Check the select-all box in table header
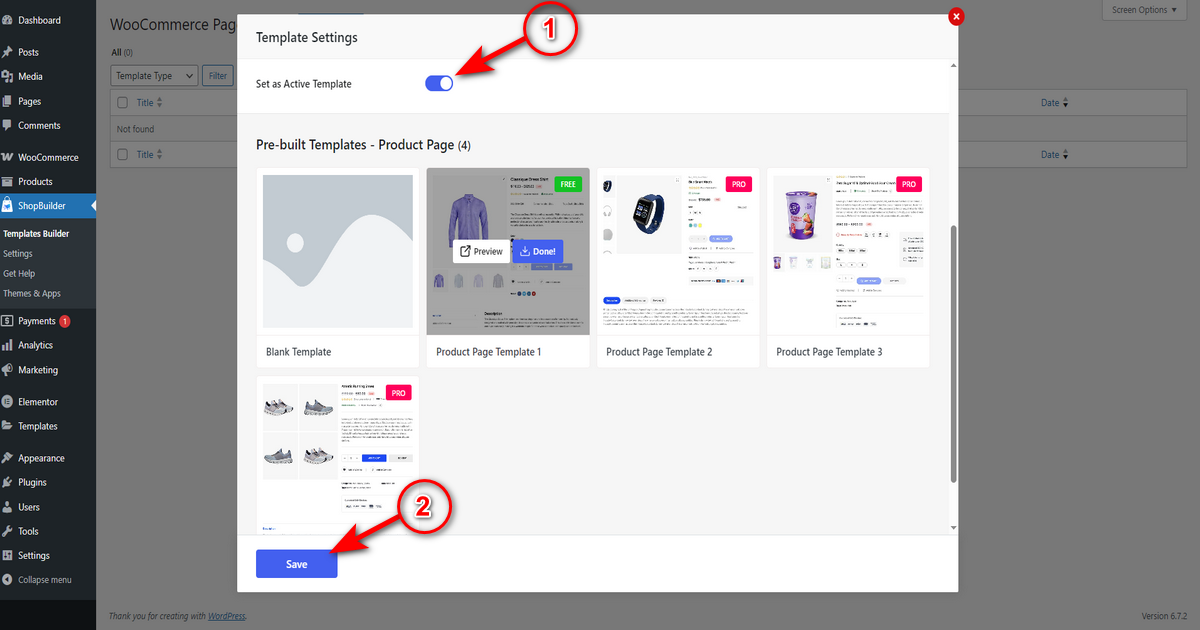1200x630 pixels. click(x=123, y=103)
